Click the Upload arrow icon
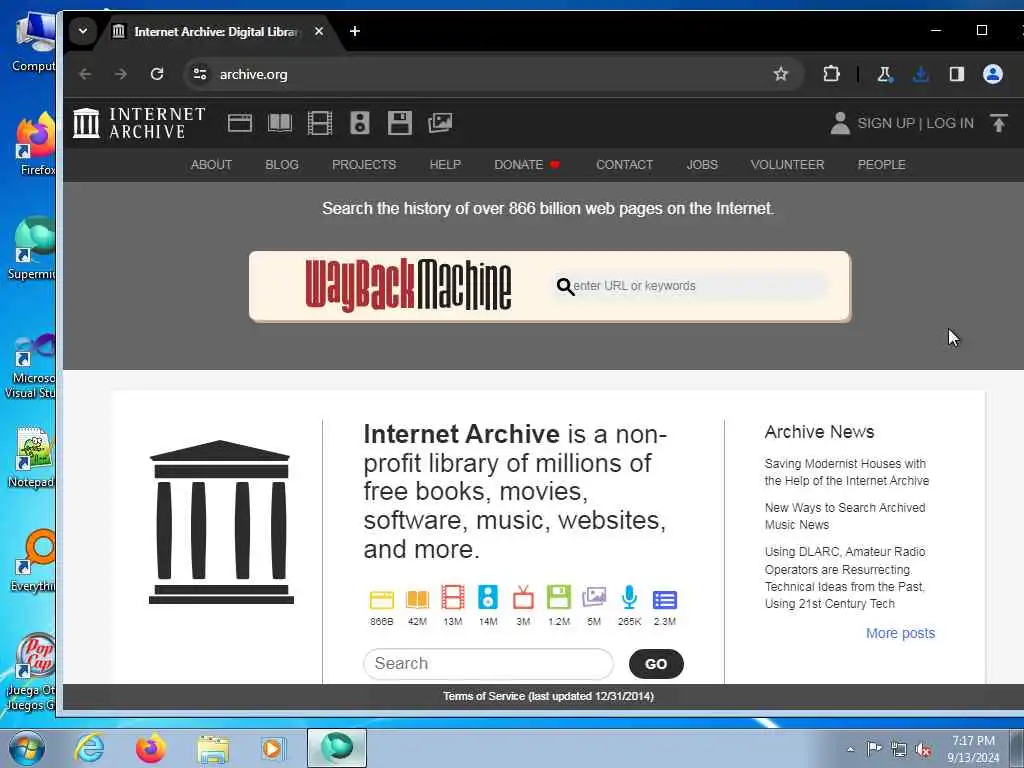This screenshot has height=768, width=1024. 999,123
